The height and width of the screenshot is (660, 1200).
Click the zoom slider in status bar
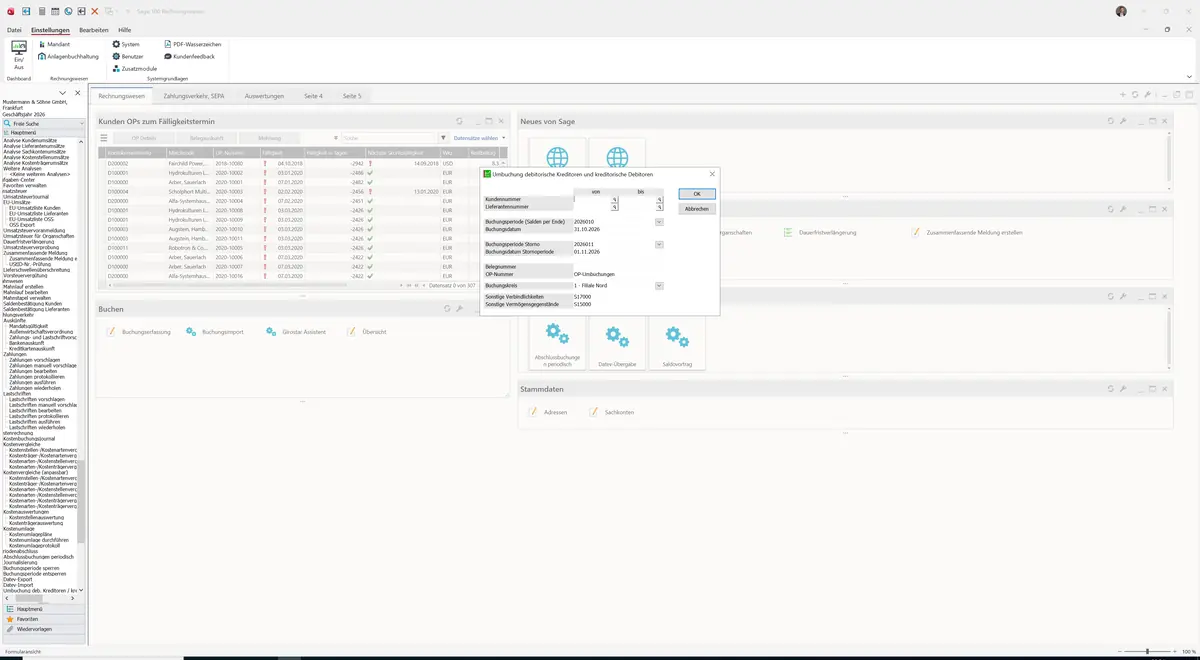tap(1147, 652)
